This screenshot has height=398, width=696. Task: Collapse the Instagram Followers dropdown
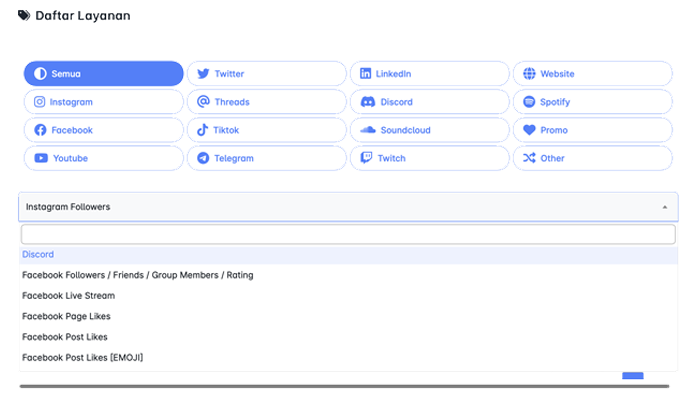coord(348,207)
